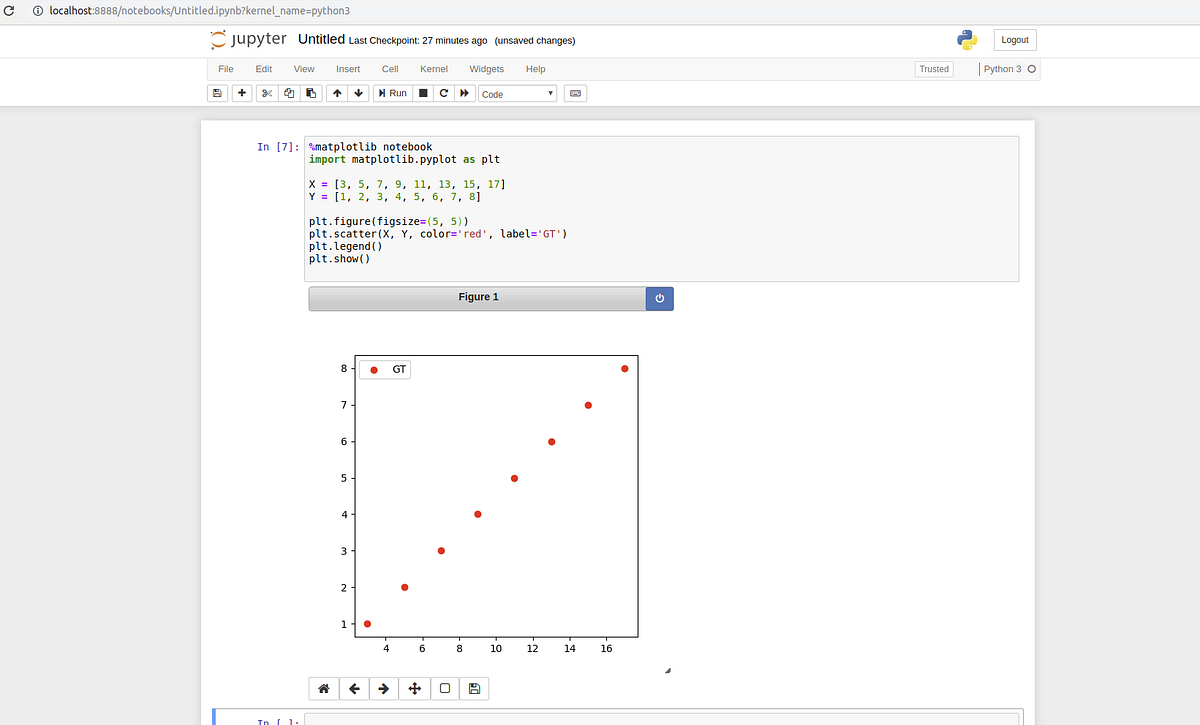Insert a new cell with the plus icon

241,93
